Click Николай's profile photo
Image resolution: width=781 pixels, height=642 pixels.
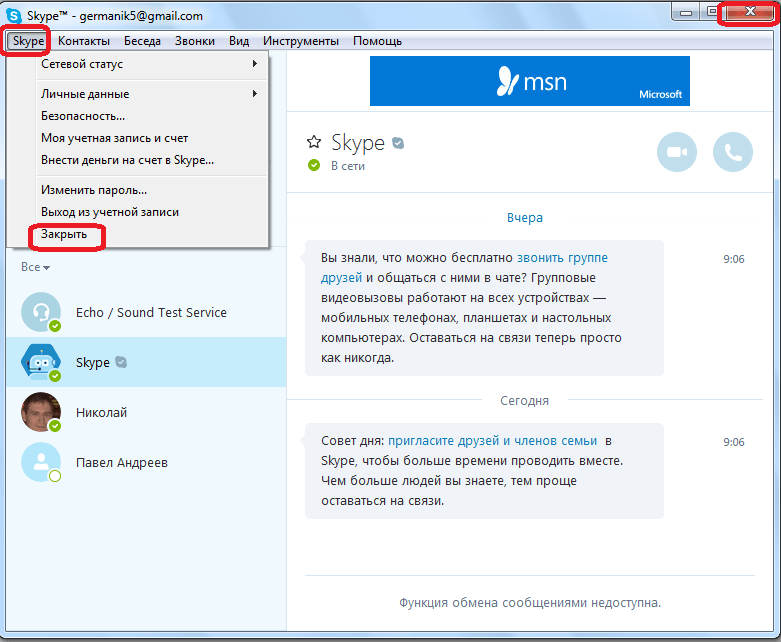click(41, 412)
